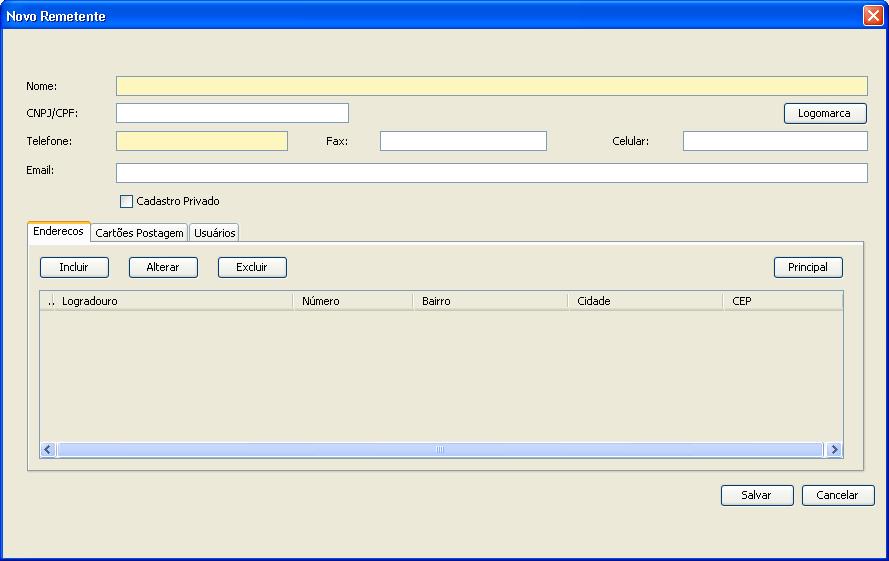Image resolution: width=889 pixels, height=561 pixels.
Task: Set address as Principal
Action: (808, 267)
